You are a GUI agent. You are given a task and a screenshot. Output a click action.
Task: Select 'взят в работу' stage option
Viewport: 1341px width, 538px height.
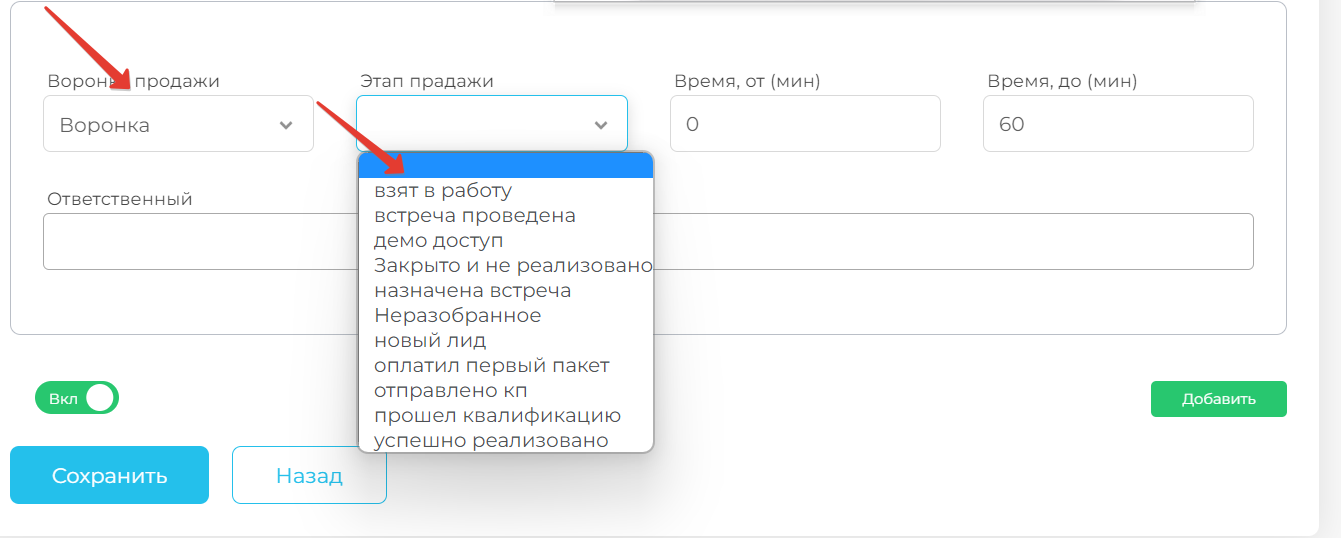pos(443,190)
